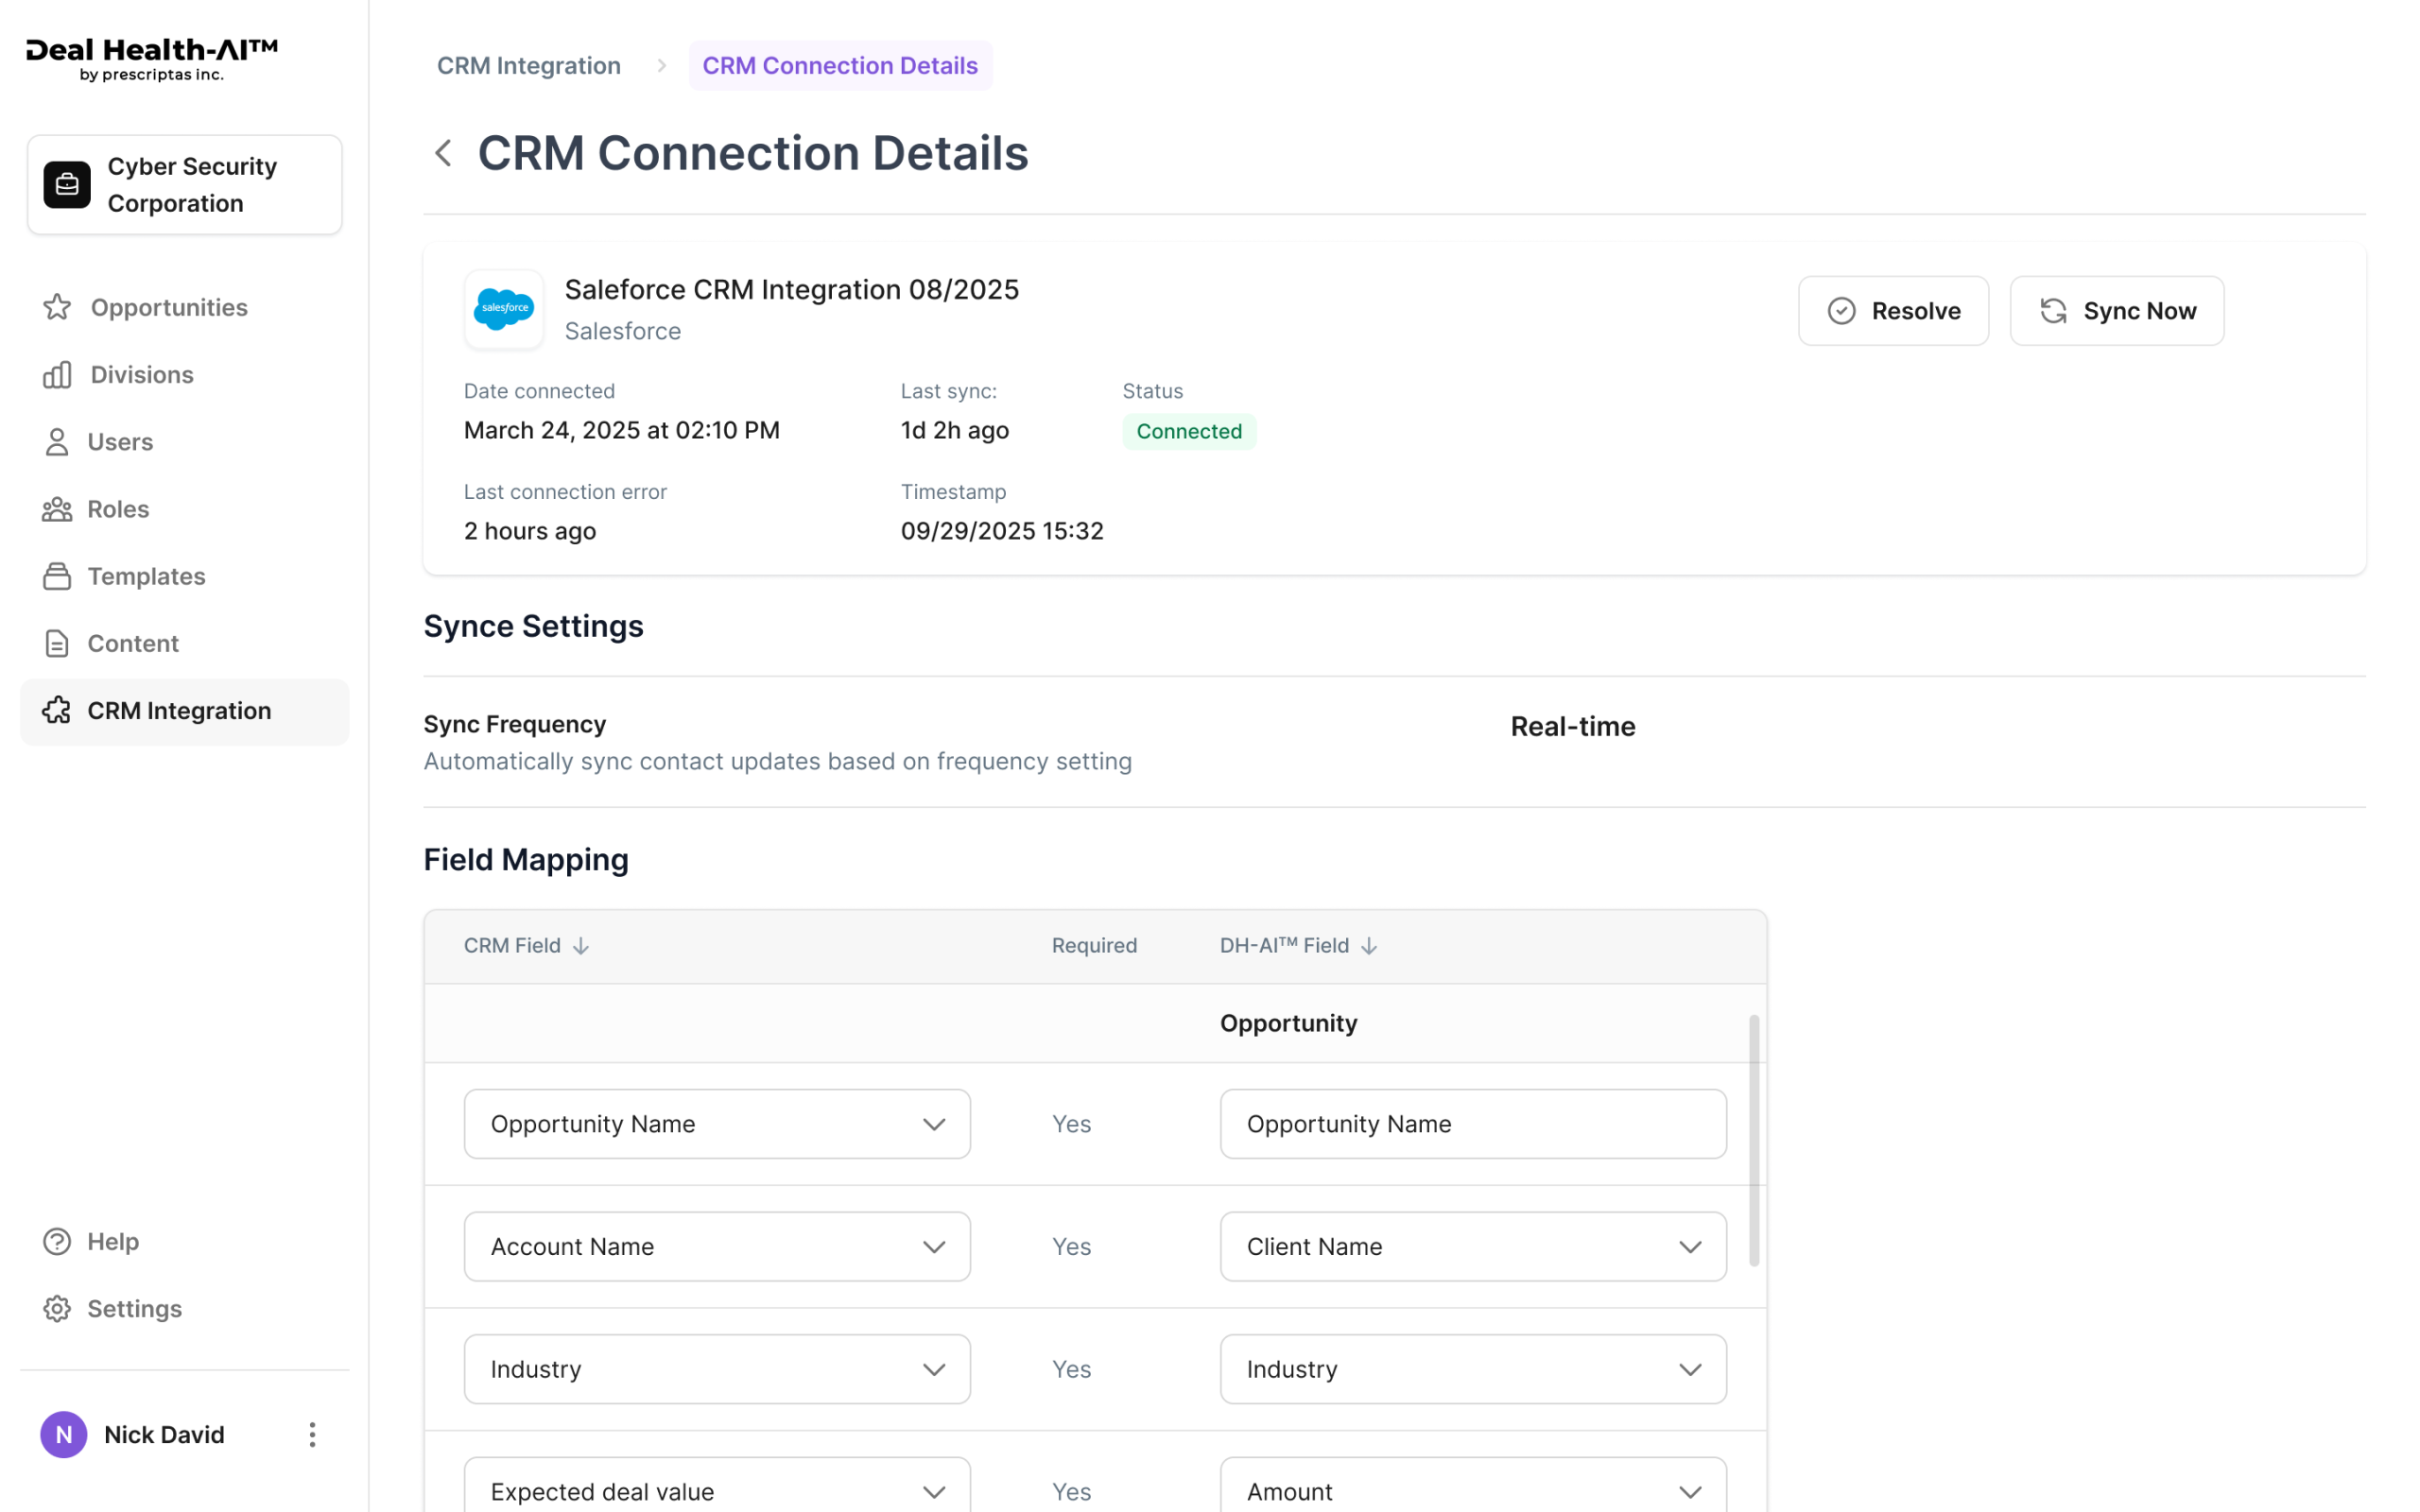The height and width of the screenshot is (1512, 2420).
Task: Click CRM Integration breadcrumb link
Action: (x=528, y=66)
